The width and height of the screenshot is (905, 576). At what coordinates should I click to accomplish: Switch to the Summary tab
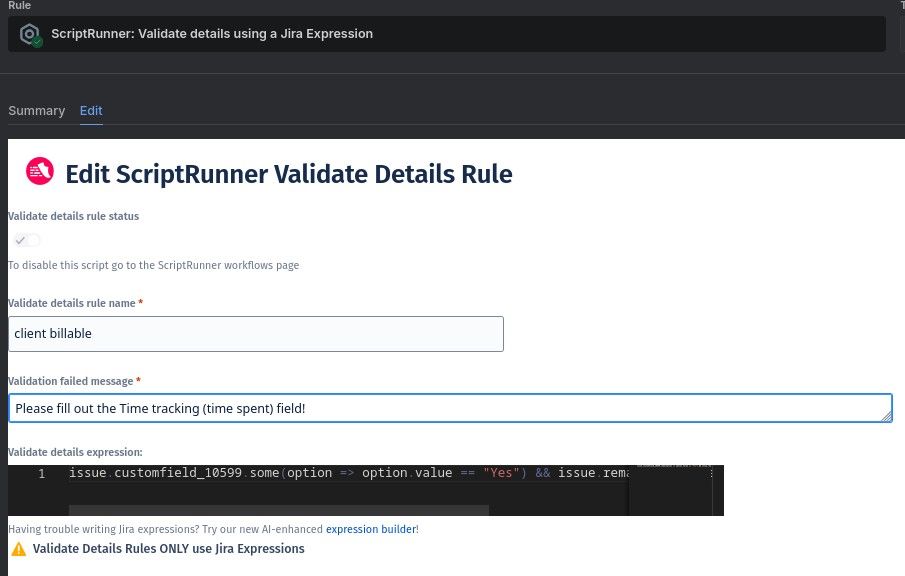(x=36, y=111)
